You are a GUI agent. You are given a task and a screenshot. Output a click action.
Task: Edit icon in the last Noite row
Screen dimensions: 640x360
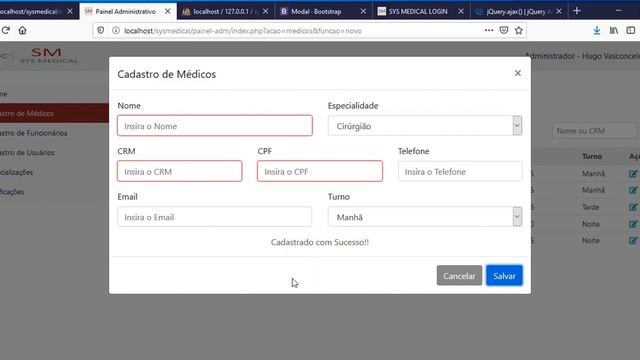click(633, 240)
